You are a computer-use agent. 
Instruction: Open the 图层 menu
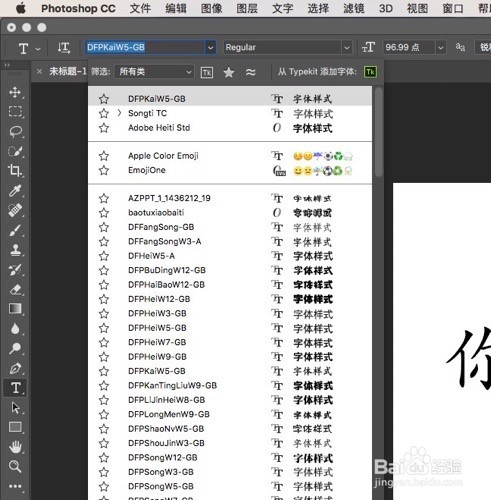click(247, 8)
